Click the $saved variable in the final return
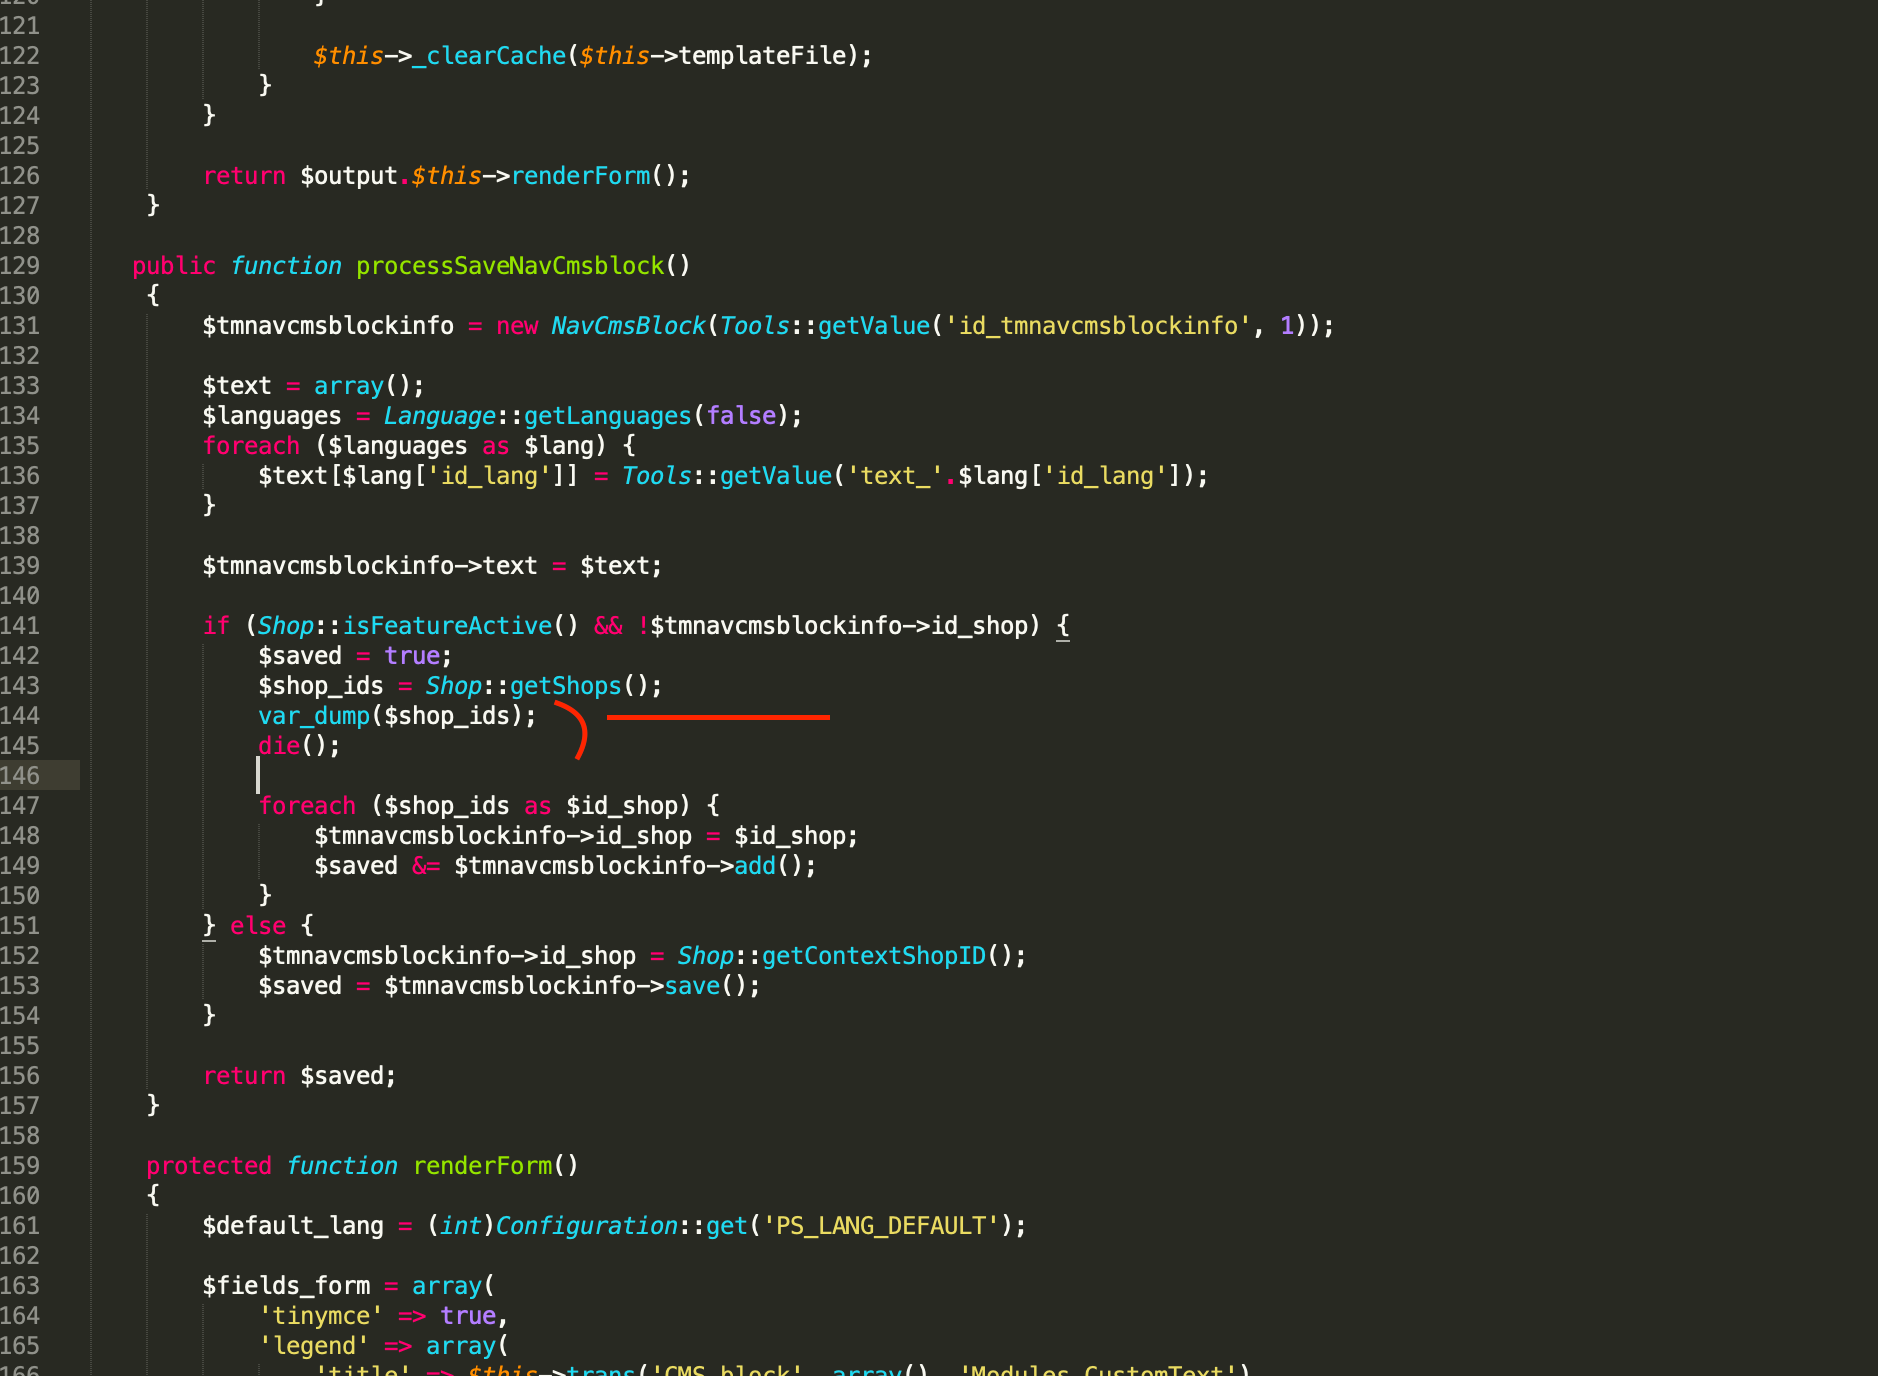1878x1376 pixels. coord(342,1076)
